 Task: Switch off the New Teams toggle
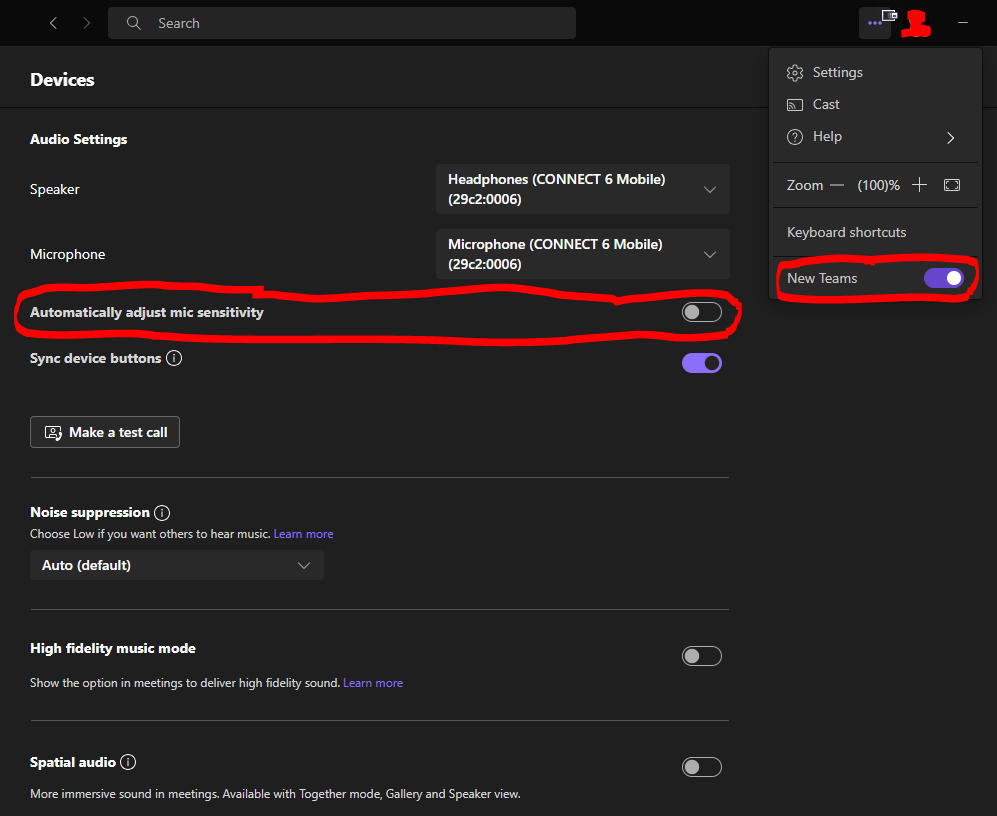click(944, 278)
